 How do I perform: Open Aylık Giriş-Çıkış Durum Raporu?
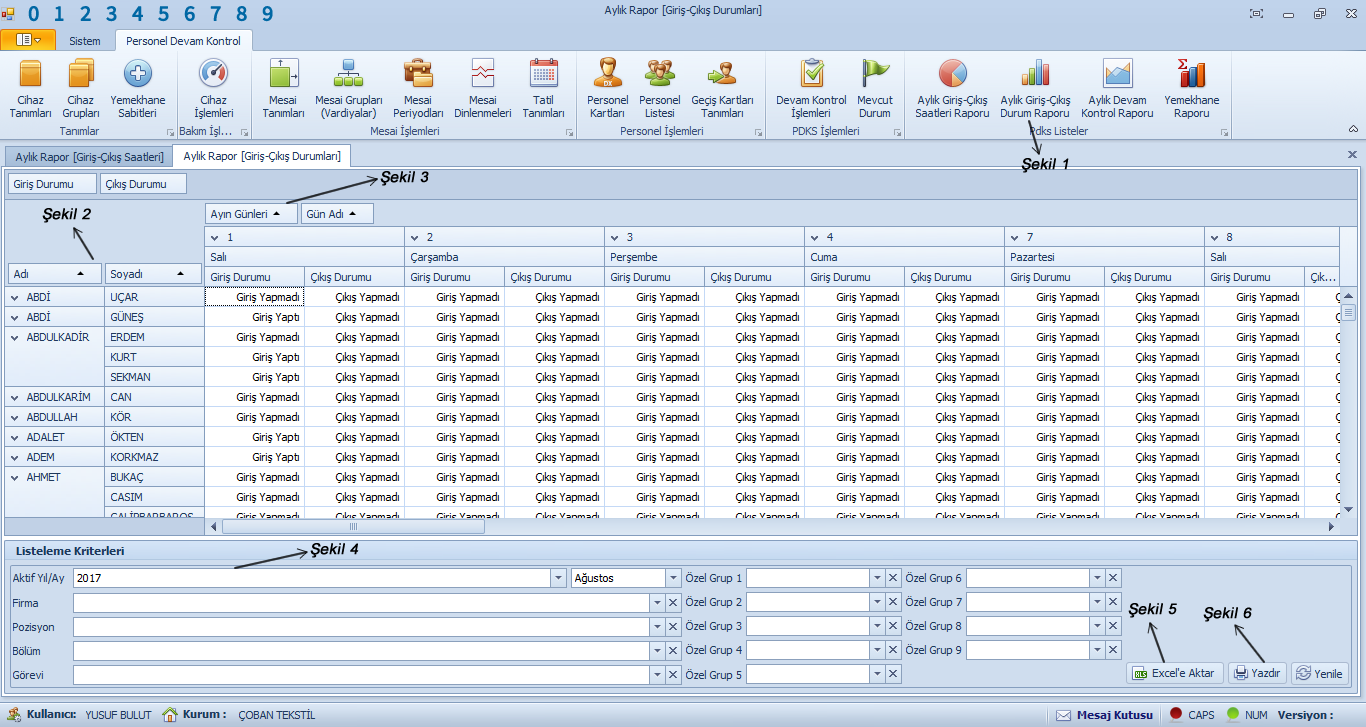[x=1035, y=89]
